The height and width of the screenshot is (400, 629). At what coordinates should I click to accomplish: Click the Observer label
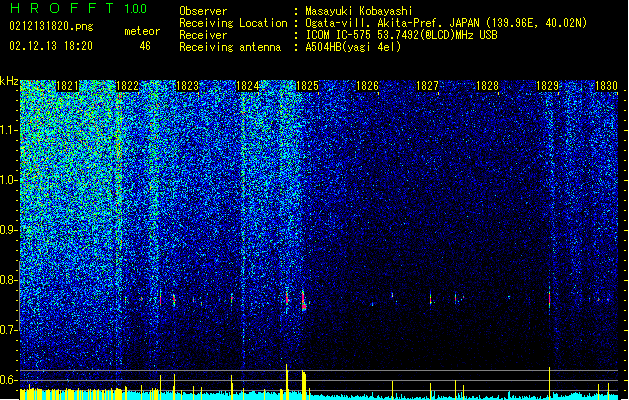click(x=203, y=11)
